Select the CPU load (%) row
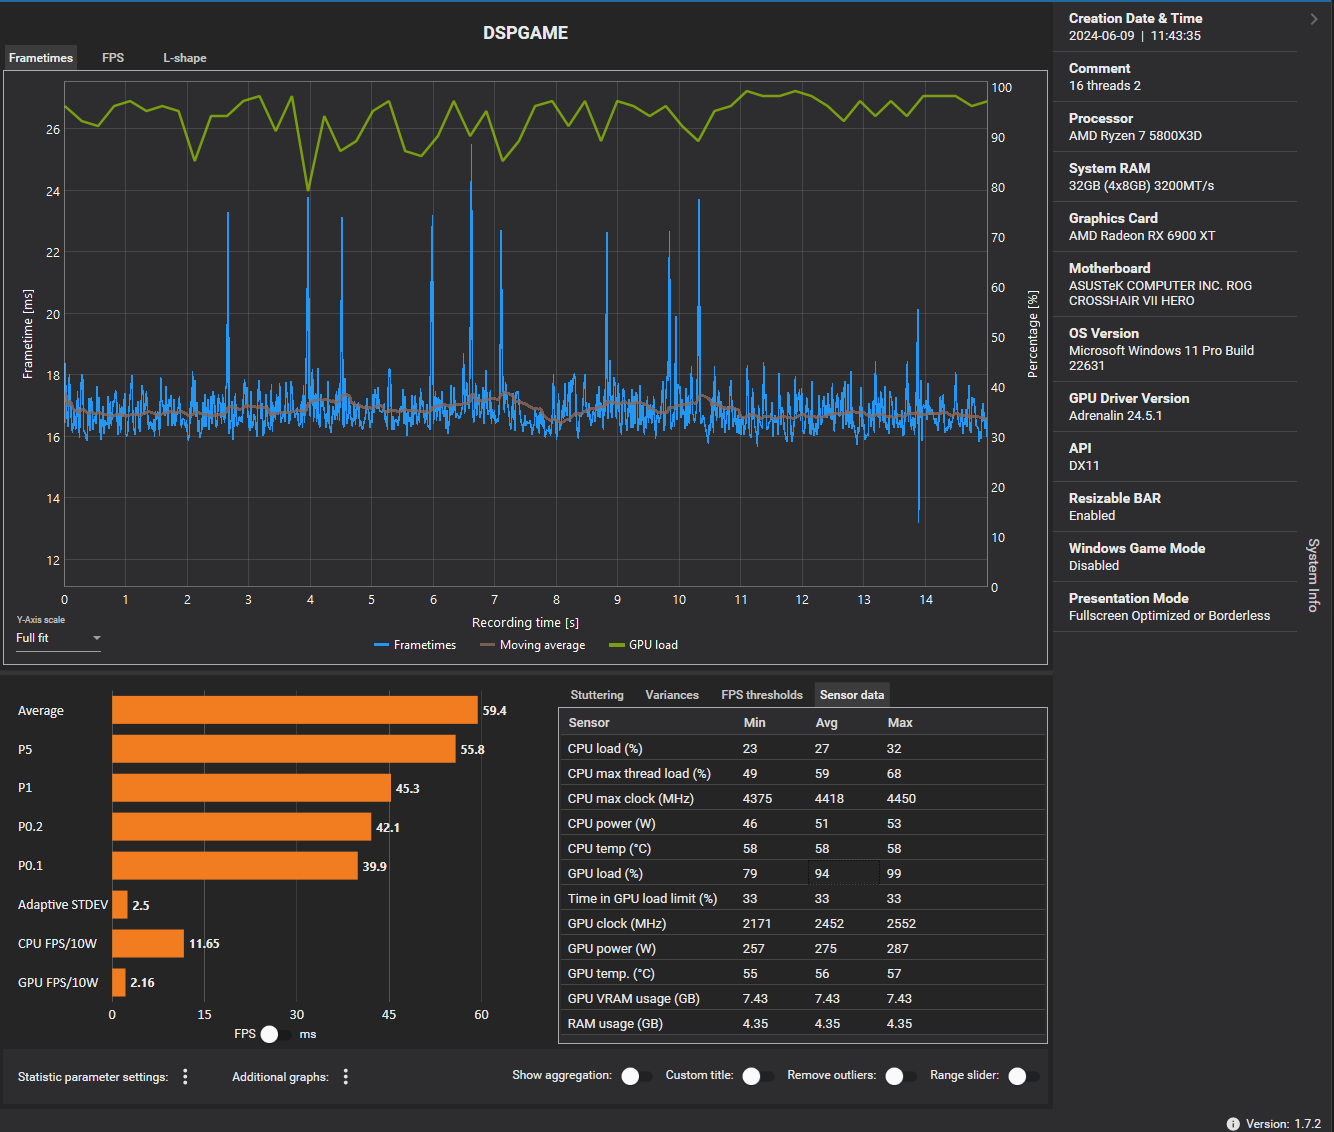Viewport: 1334px width, 1132px height. 803,748
